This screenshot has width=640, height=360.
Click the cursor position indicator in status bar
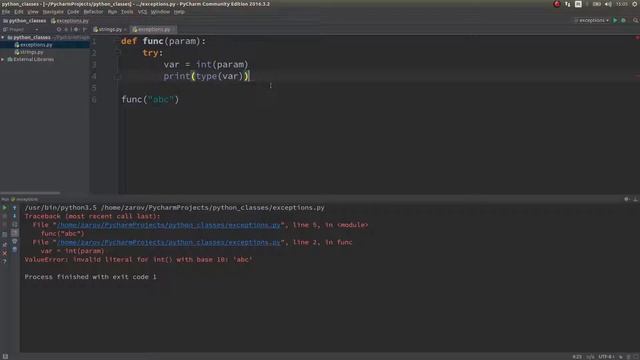[577, 357]
